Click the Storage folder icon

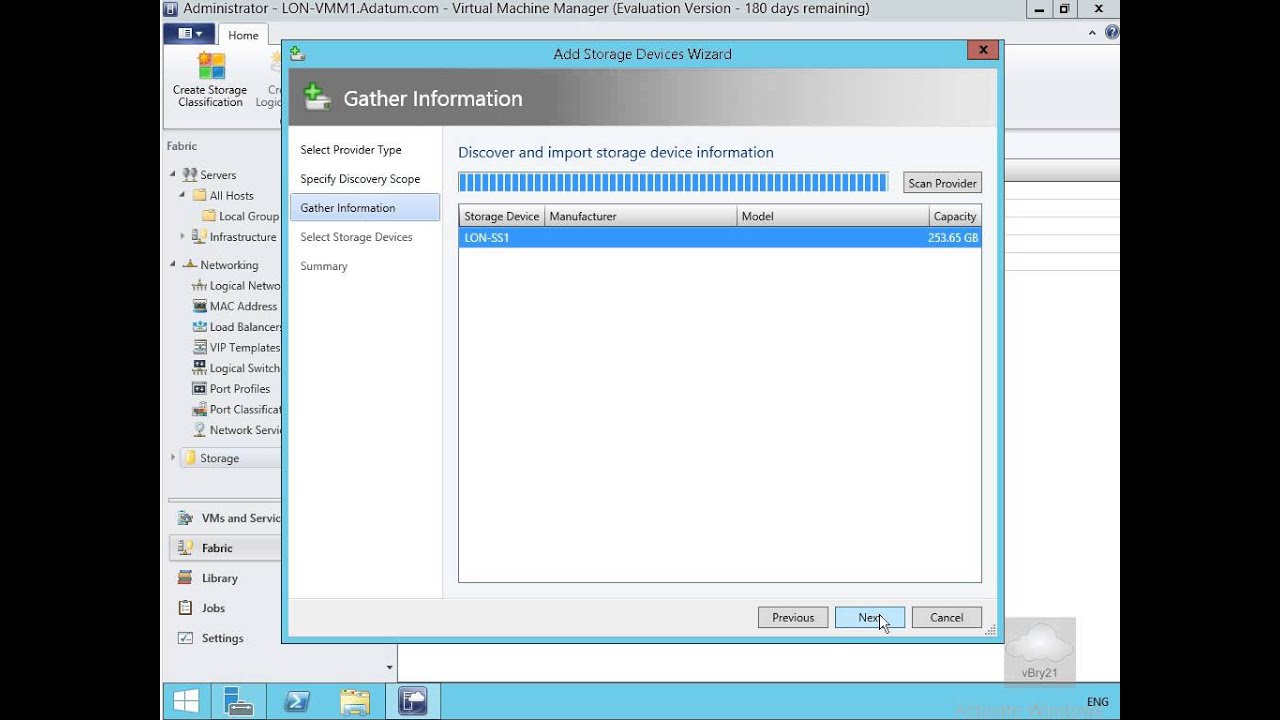click(x=190, y=458)
